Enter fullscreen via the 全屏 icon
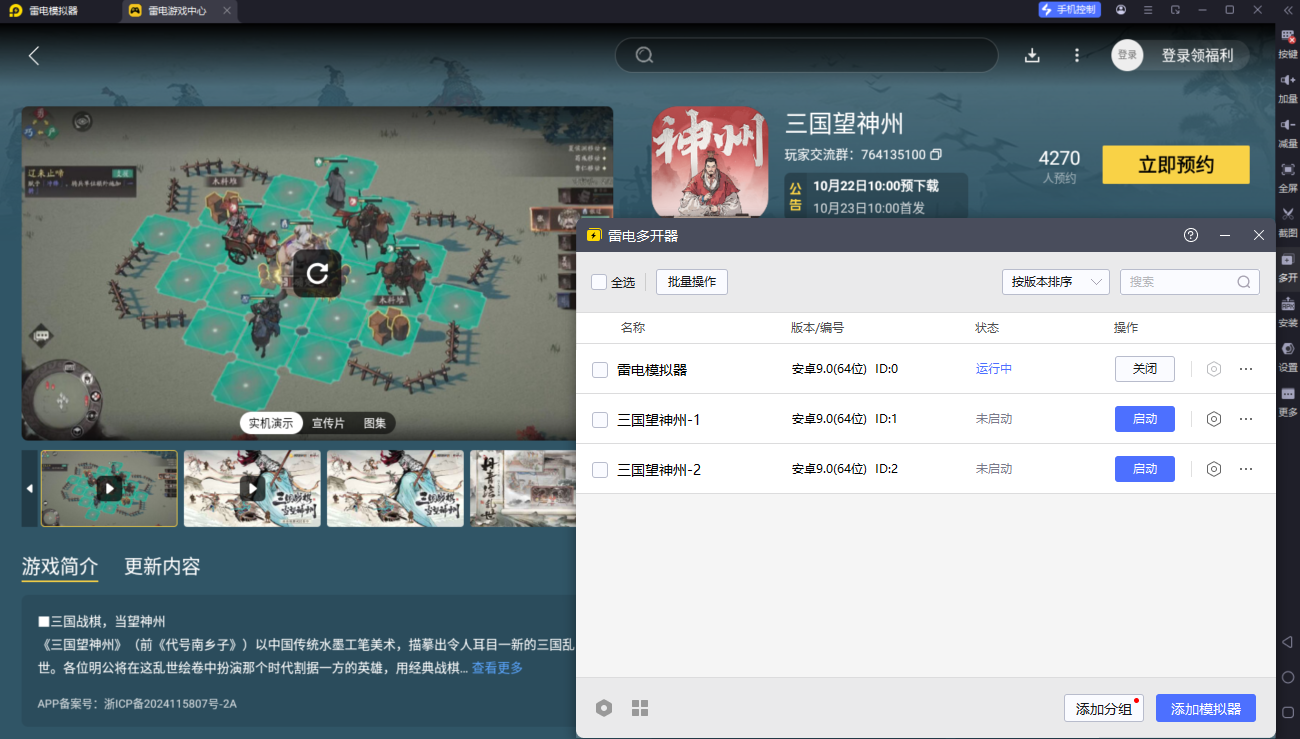Viewport: 1300px width, 739px height. click(x=1288, y=172)
